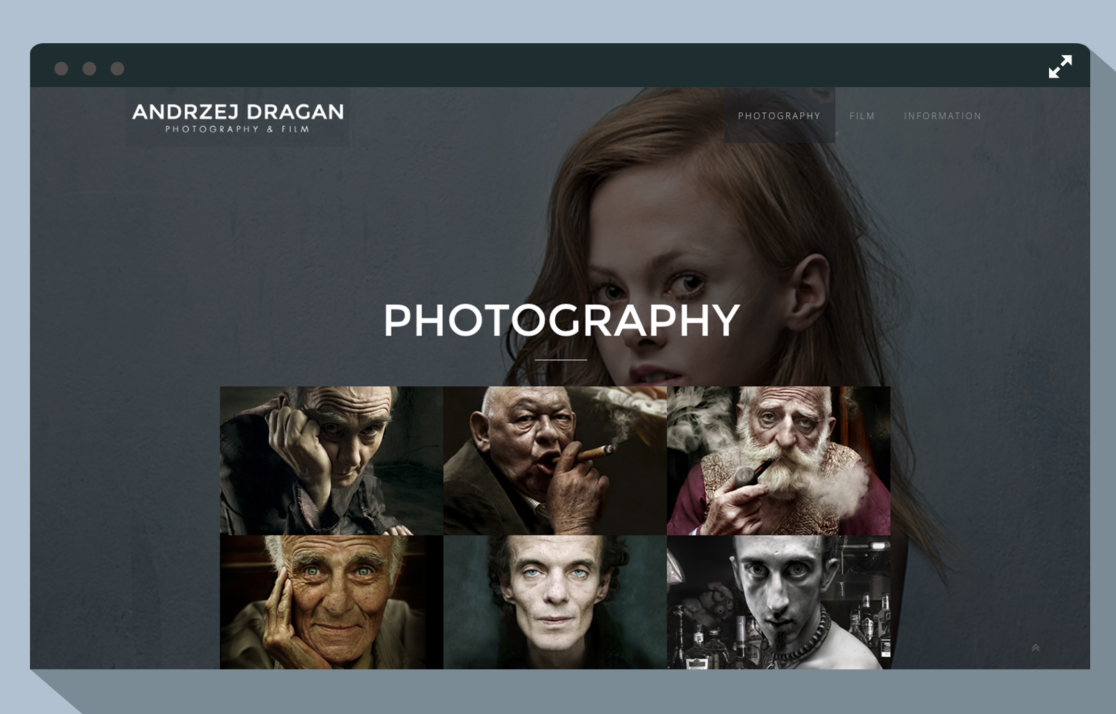Open the black-and-white portrait with liquor bottles

(x=778, y=601)
